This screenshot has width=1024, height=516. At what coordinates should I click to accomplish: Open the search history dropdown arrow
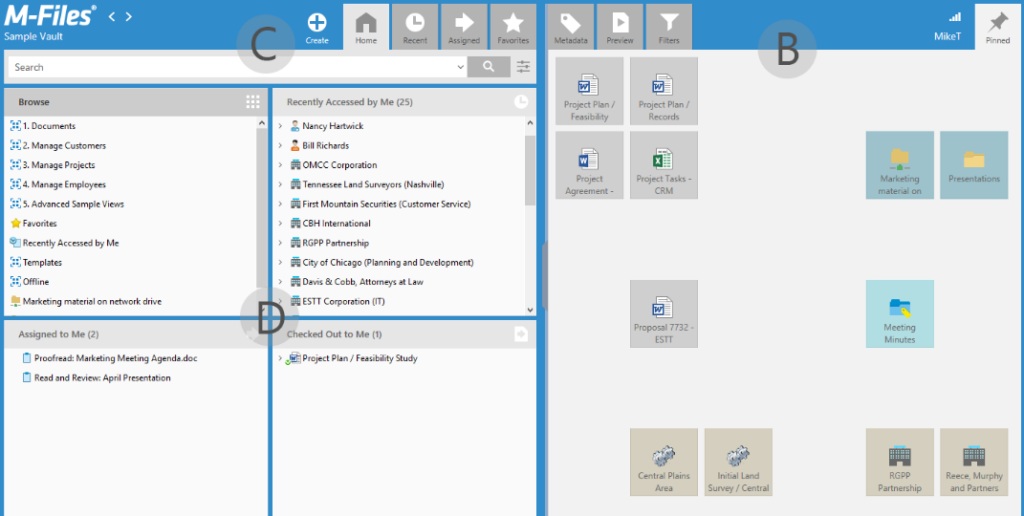460,67
